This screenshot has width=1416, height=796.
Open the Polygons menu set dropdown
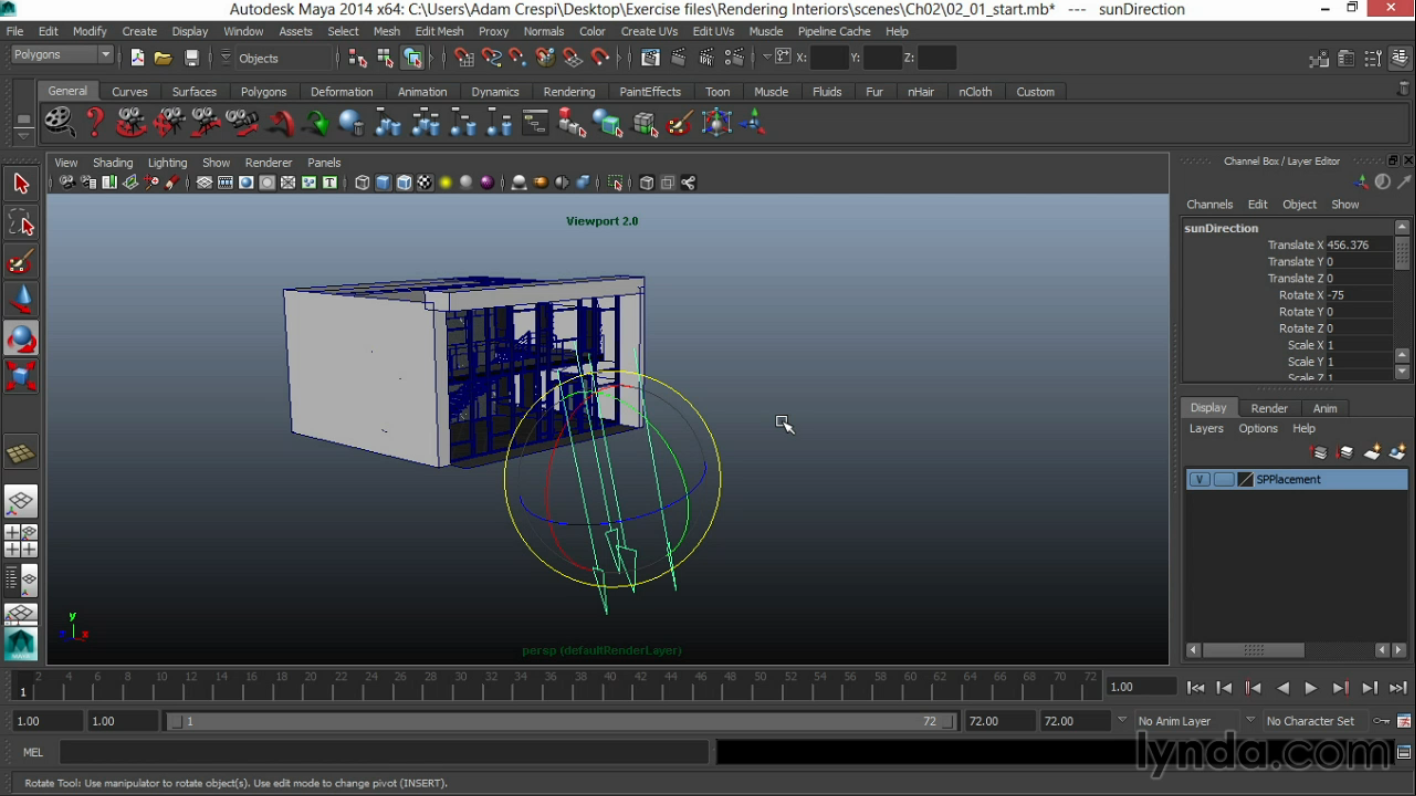[x=62, y=55]
